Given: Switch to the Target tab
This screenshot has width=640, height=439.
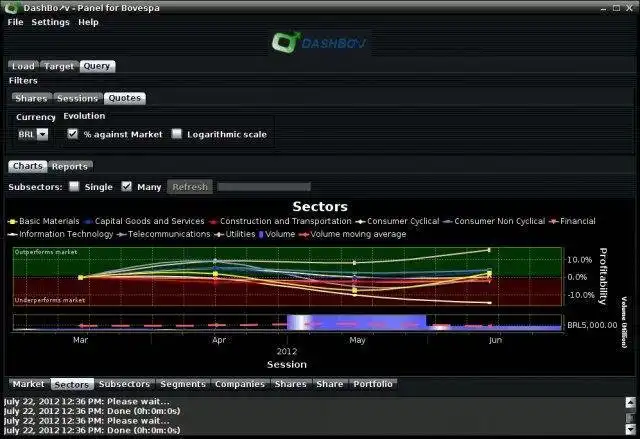Looking at the screenshot, I should (59, 66).
